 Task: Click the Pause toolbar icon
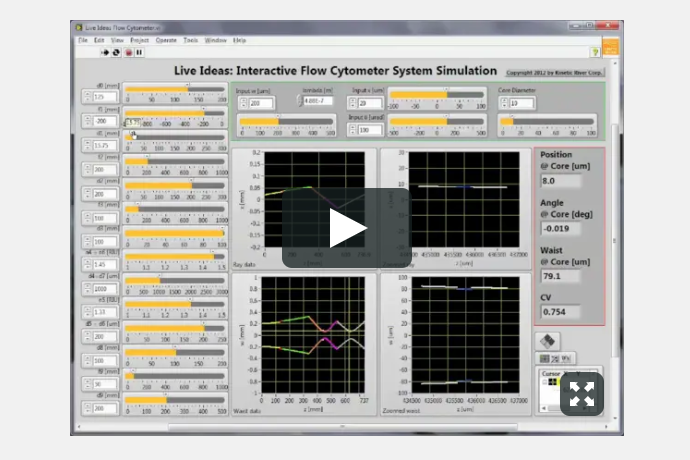(x=139, y=50)
